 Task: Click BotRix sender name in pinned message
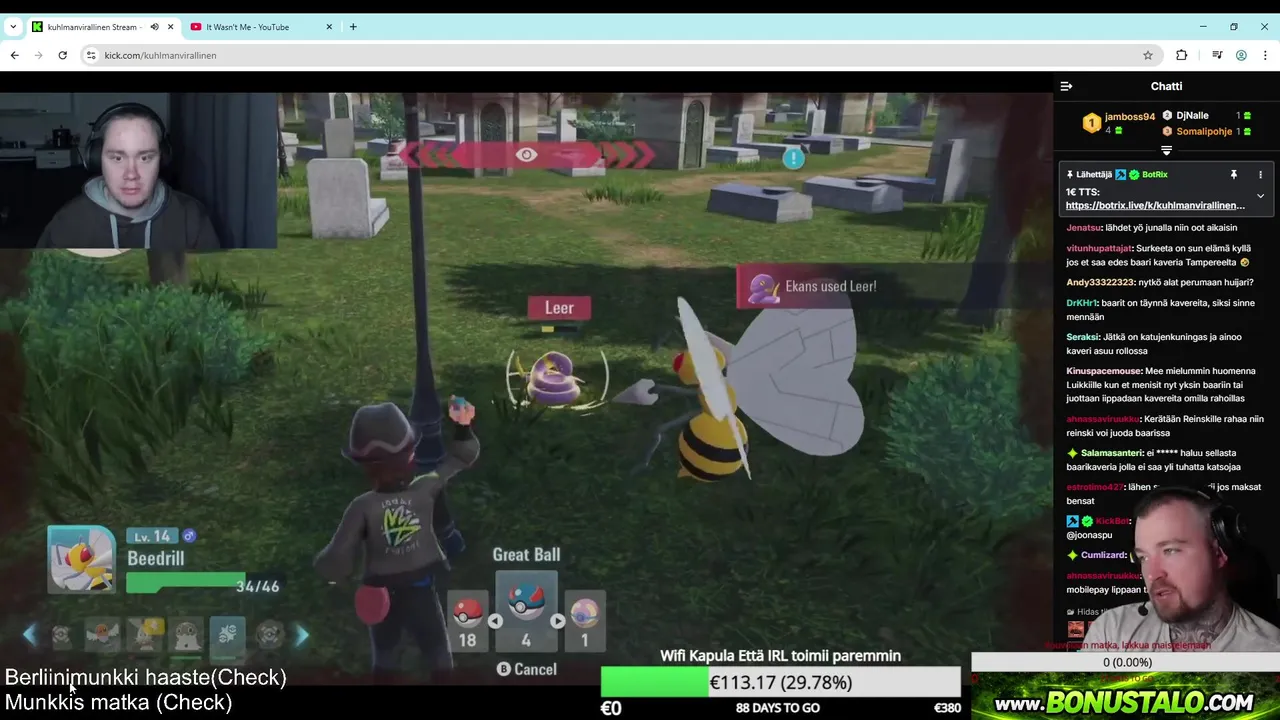click(x=1154, y=175)
